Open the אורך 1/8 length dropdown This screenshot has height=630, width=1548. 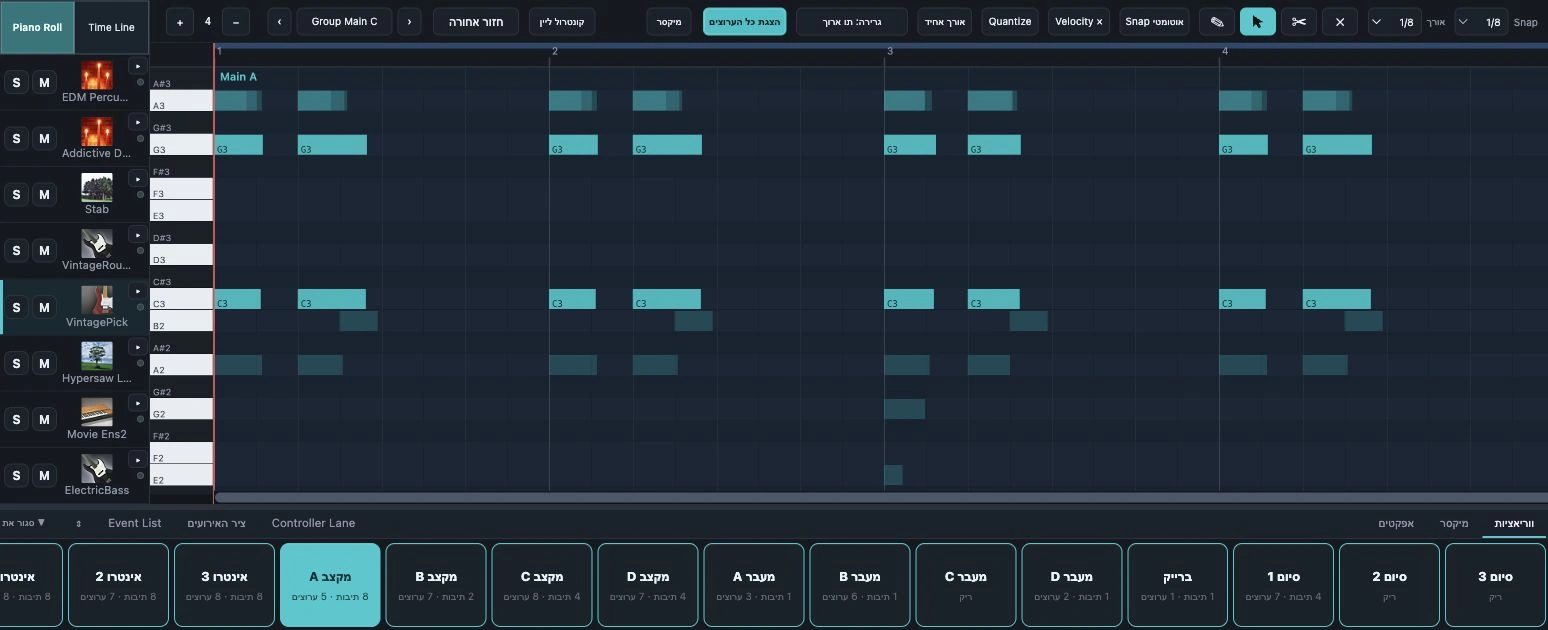coord(1396,21)
